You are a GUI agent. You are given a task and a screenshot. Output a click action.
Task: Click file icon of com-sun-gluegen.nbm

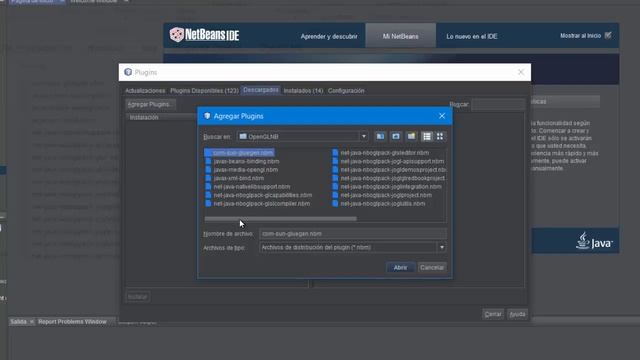pyautogui.click(x=208, y=153)
